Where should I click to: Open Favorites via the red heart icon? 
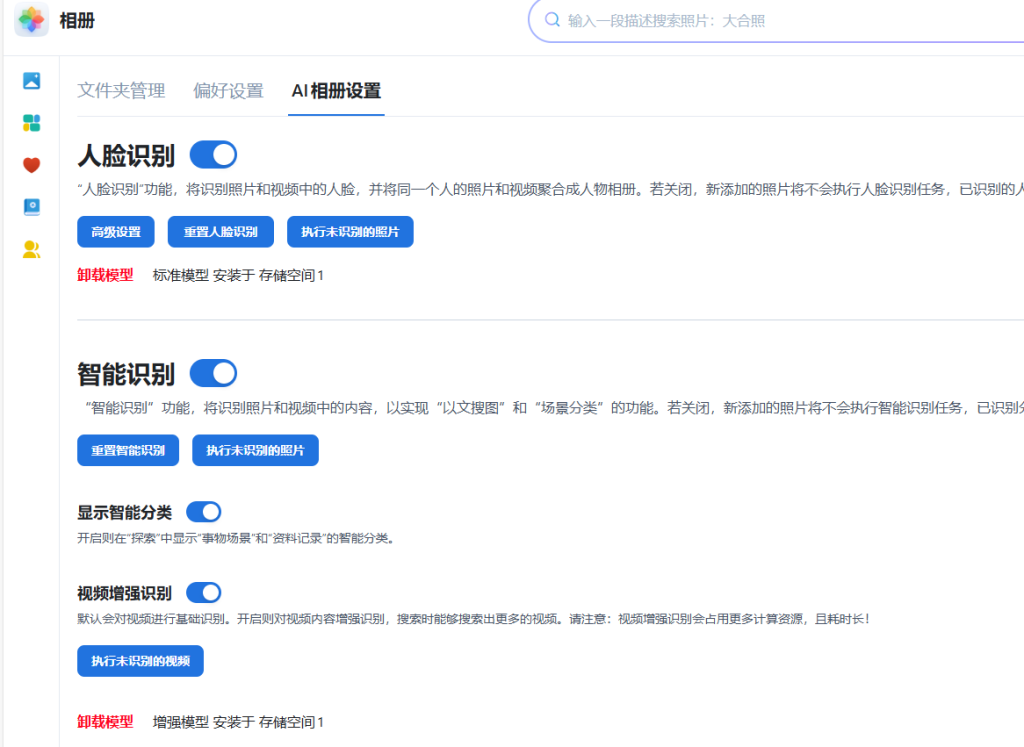click(x=31, y=165)
